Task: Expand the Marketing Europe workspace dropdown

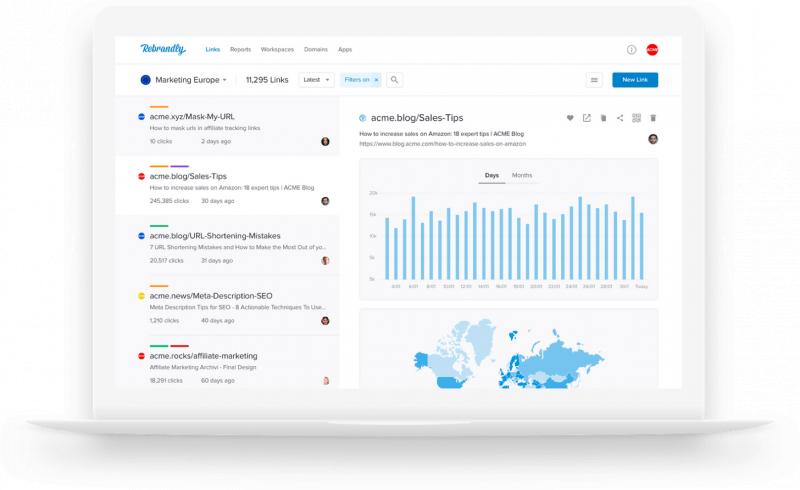Action: (x=191, y=80)
